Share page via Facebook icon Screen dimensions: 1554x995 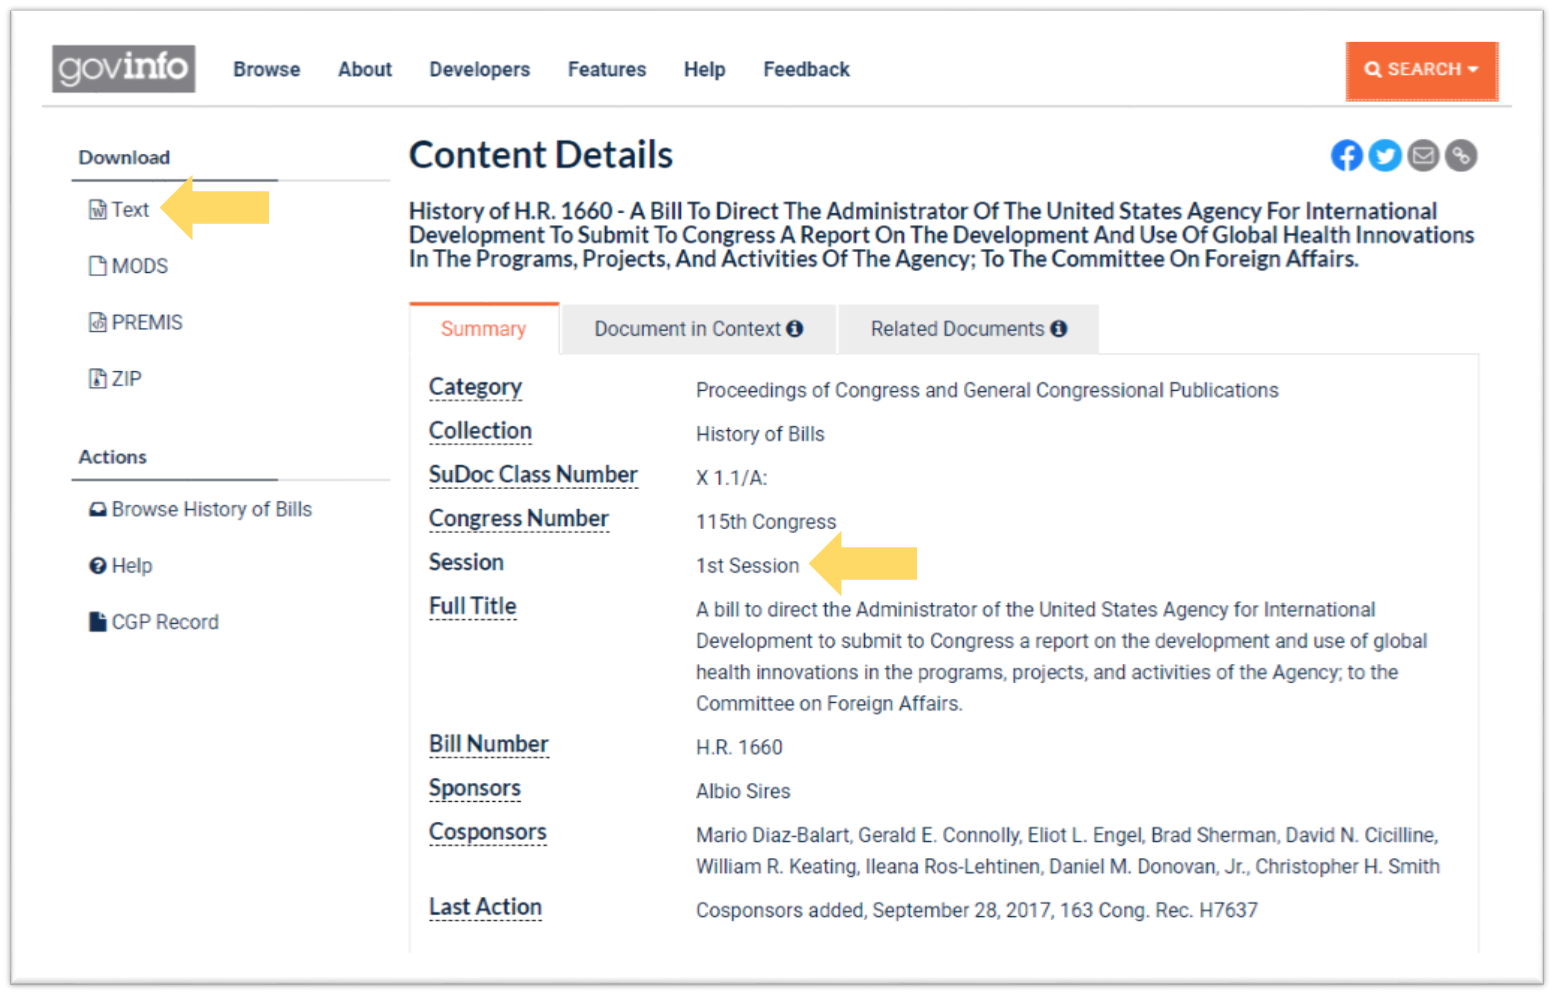pyautogui.click(x=1346, y=156)
